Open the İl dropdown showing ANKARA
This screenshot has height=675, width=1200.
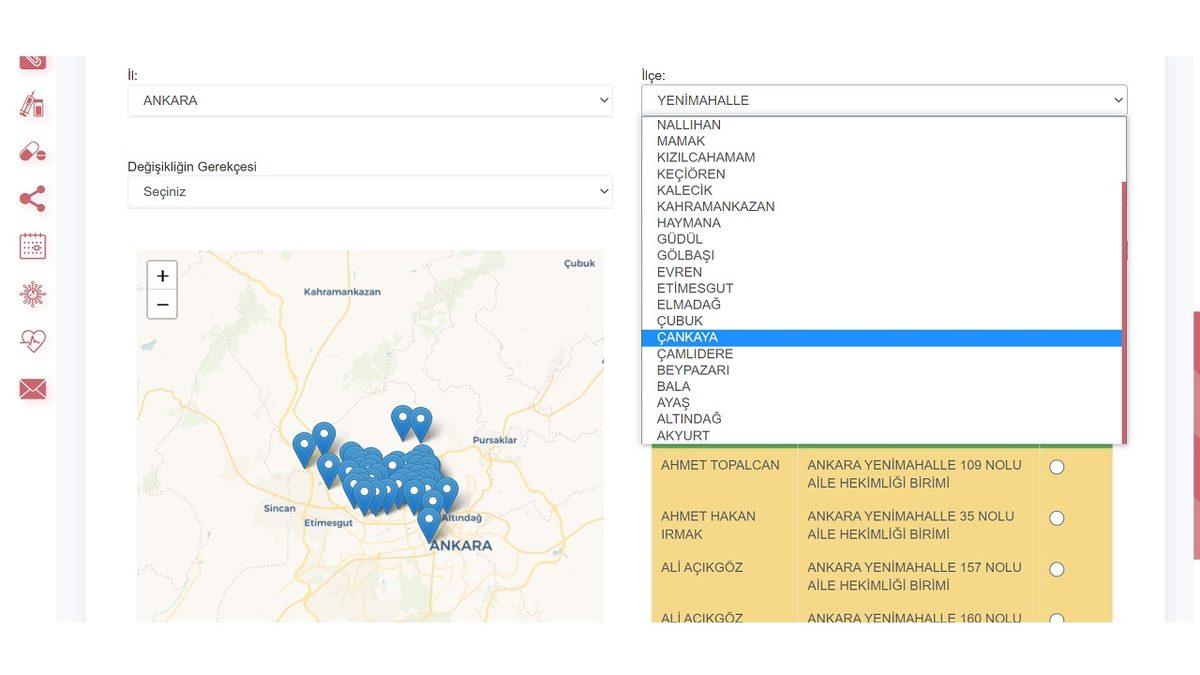tap(369, 100)
